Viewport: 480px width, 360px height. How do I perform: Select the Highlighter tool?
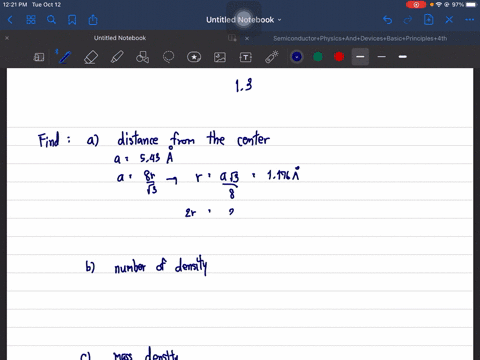[117, 57]
